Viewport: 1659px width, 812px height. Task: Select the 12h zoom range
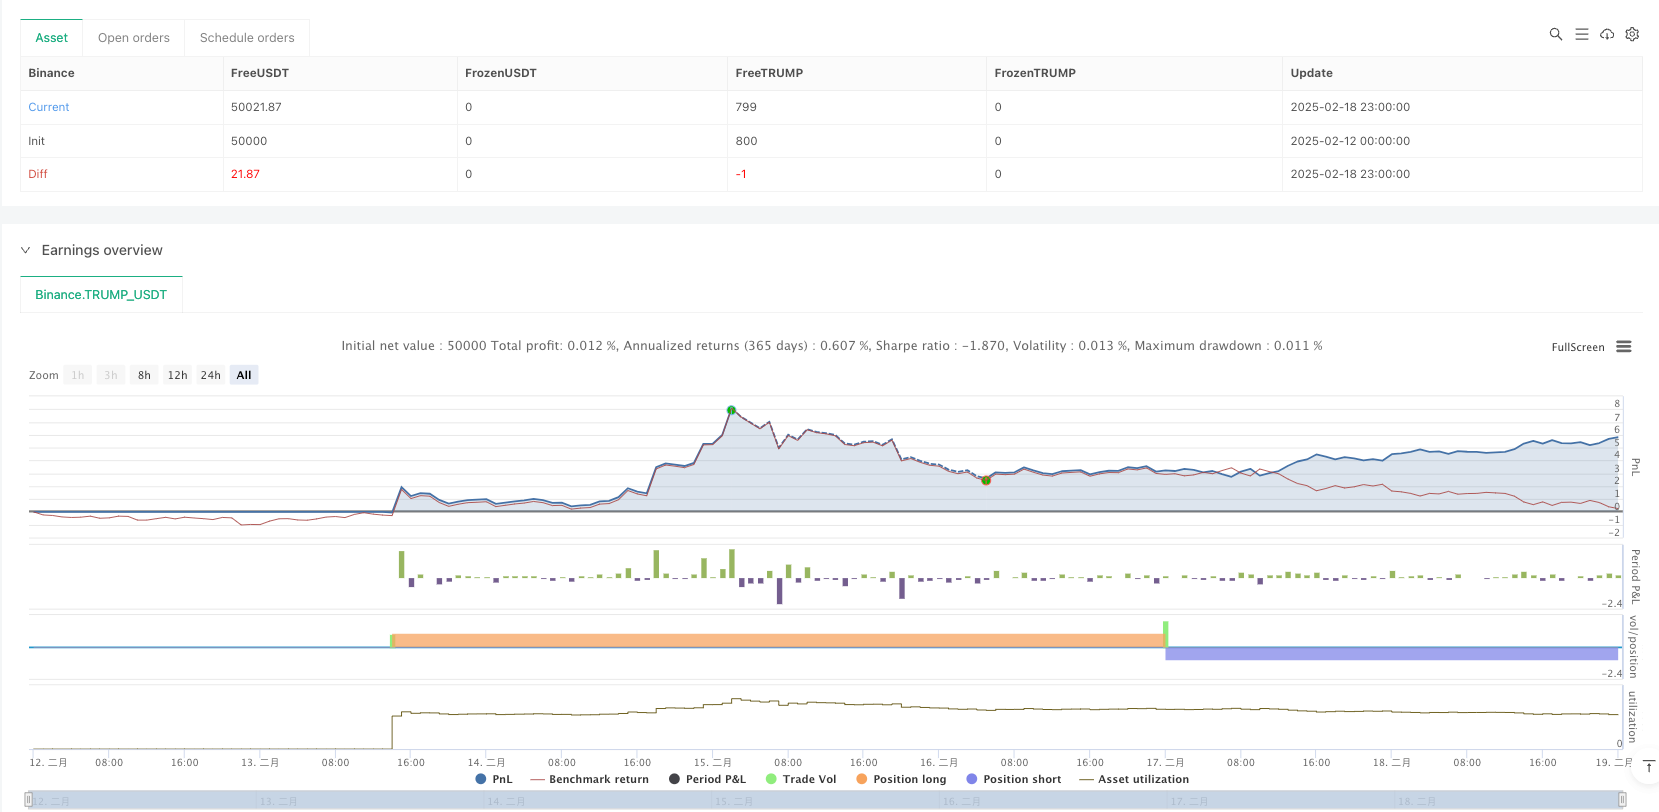pyautogui.click(x=177, y=375)
